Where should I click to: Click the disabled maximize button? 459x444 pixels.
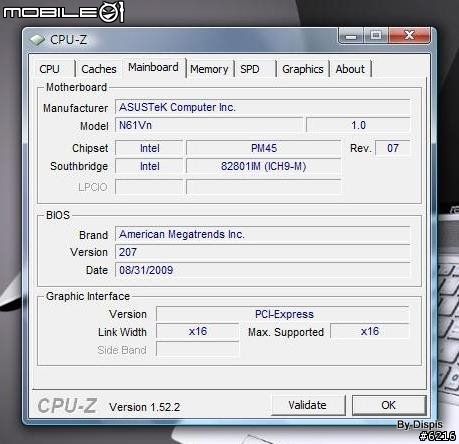(x=376, y=35)
